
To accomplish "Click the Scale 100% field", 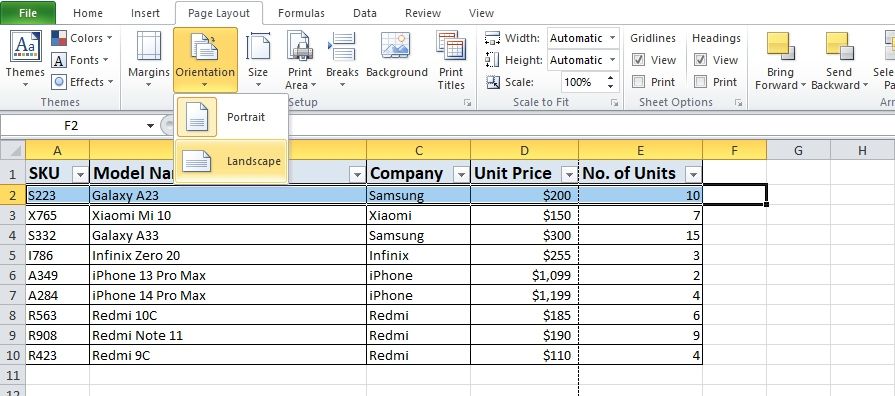I will click(583, 82).
